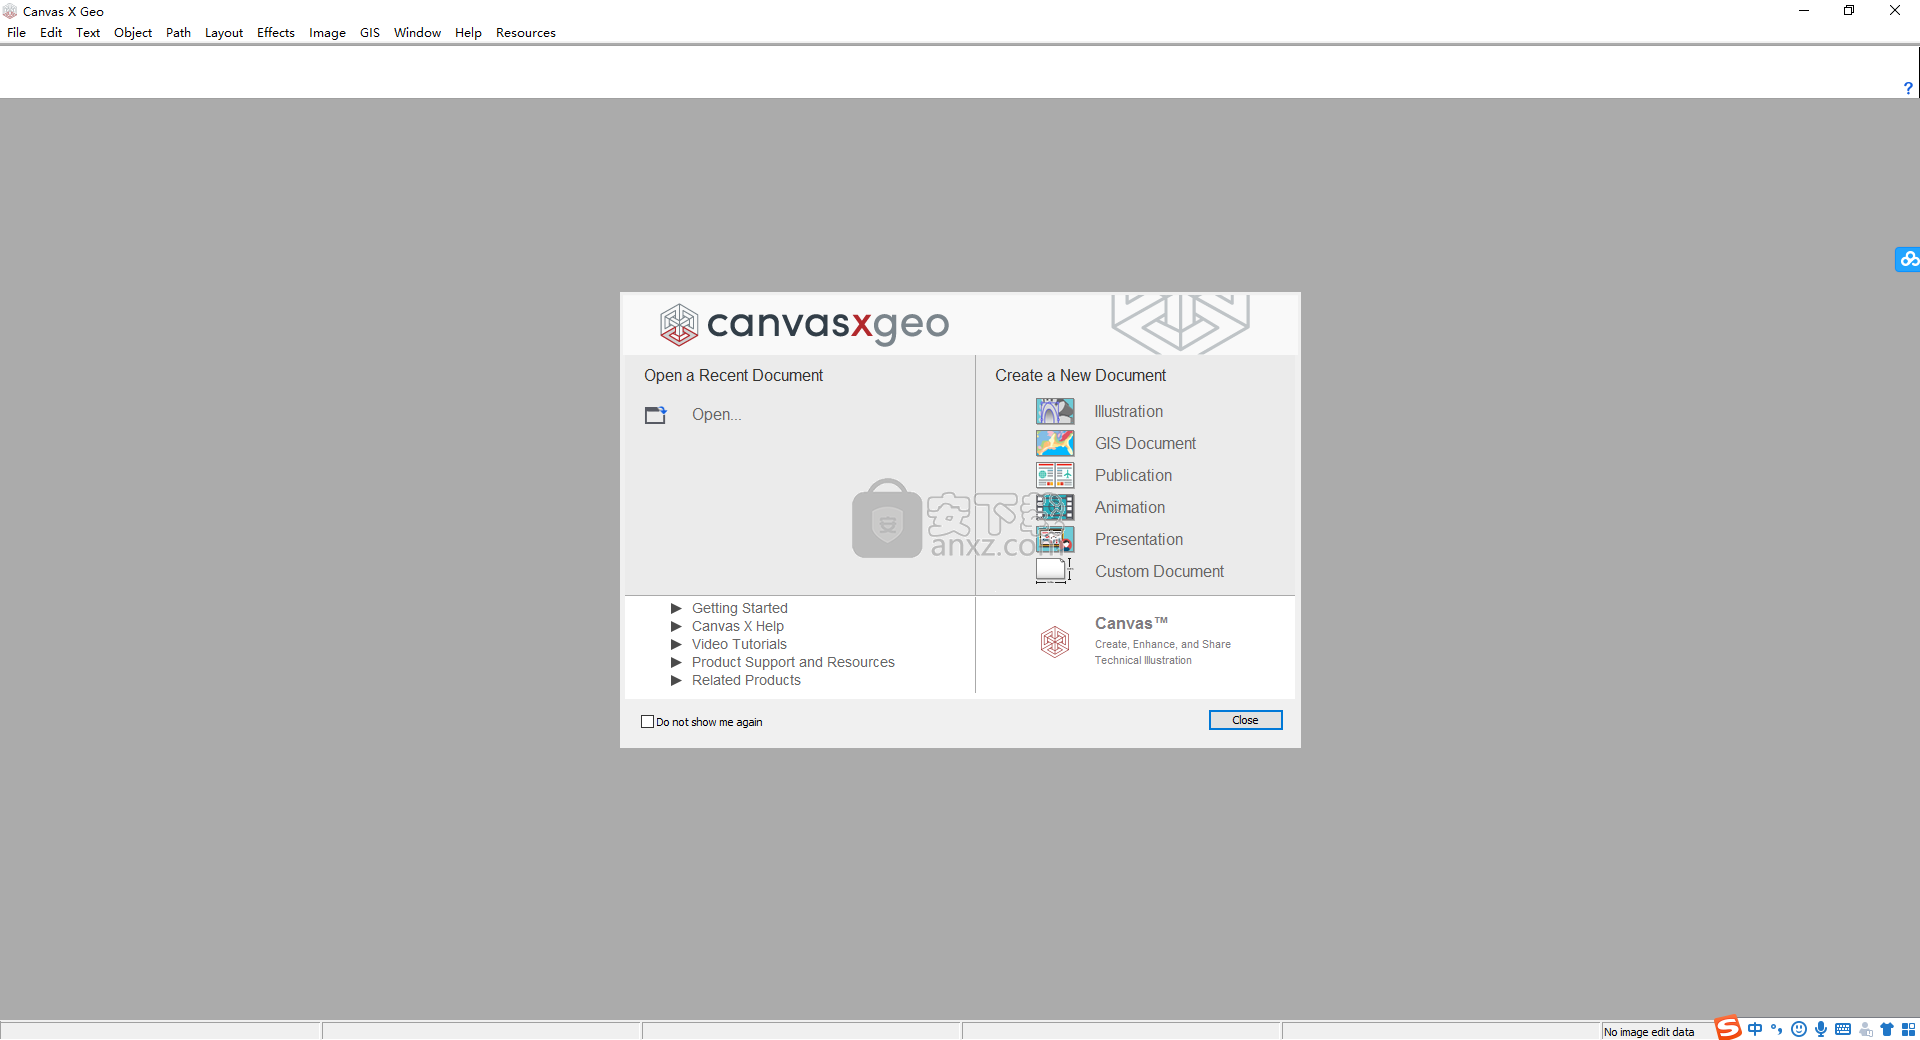1920x1040 pixels.
Task: Close the welcome dialog with Close button
Action: tap(1245, 720)
